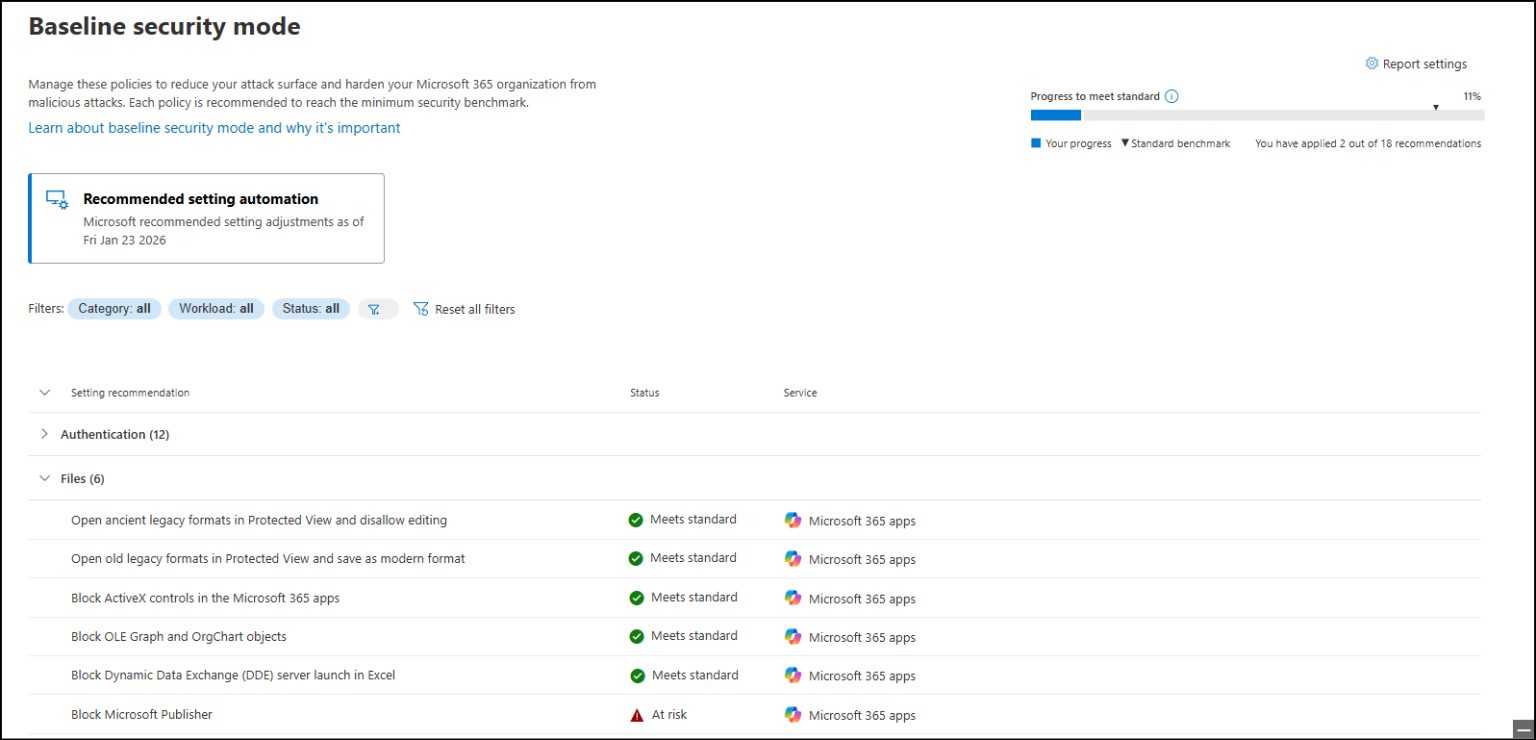
Task: Click the Microsoft 365 apps icon for Block OLE Graph row
Action: pos(792,637)
